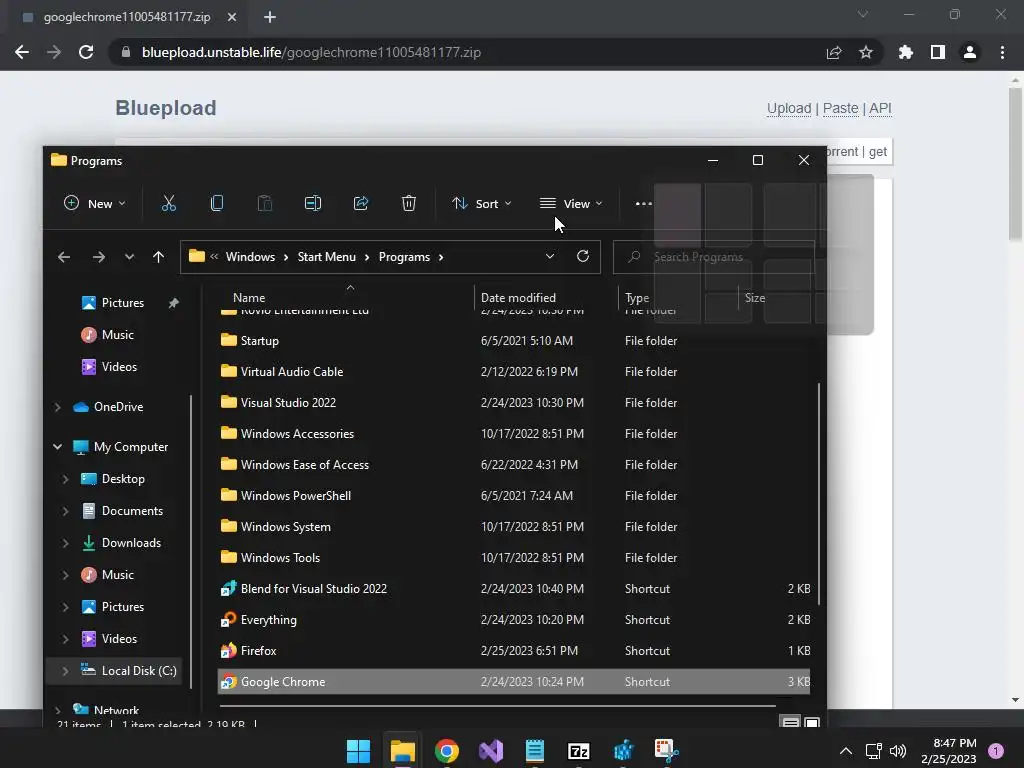
Task: Click Start Menu in the breadcrumb path
Action: pos(327,257)
